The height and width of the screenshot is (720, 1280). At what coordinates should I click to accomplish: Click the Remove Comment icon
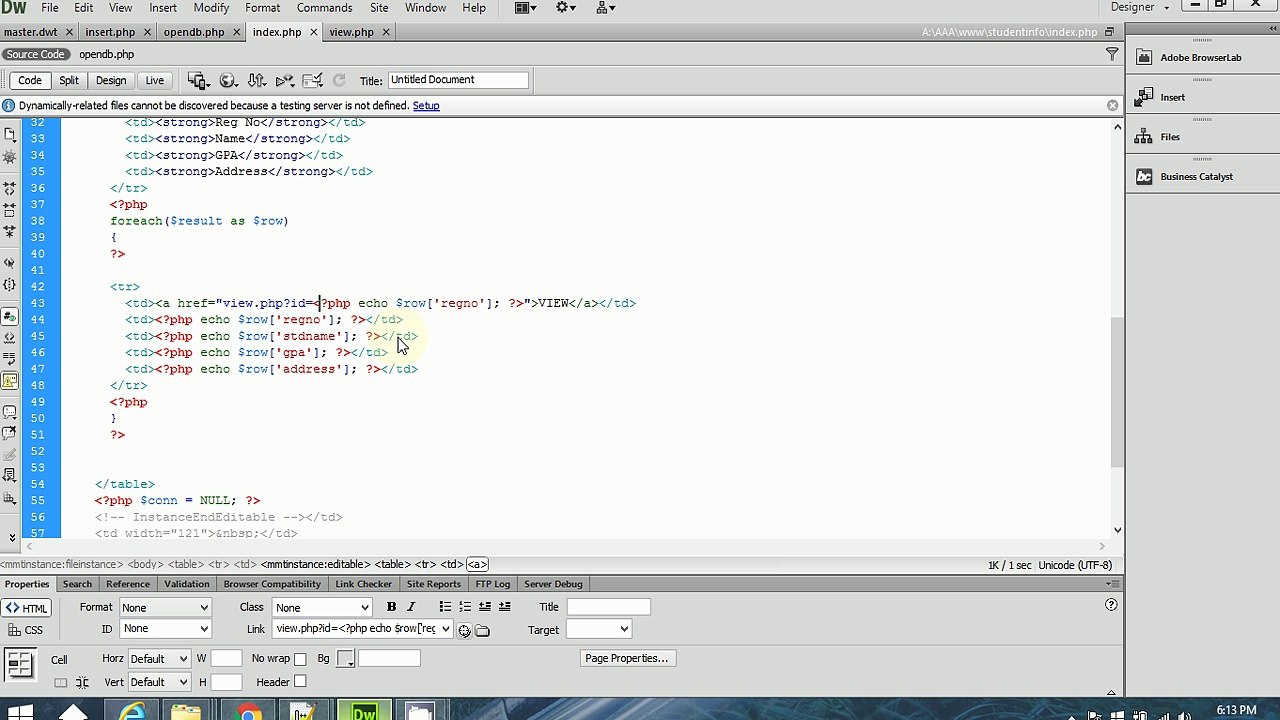click(x=10, y=433)
